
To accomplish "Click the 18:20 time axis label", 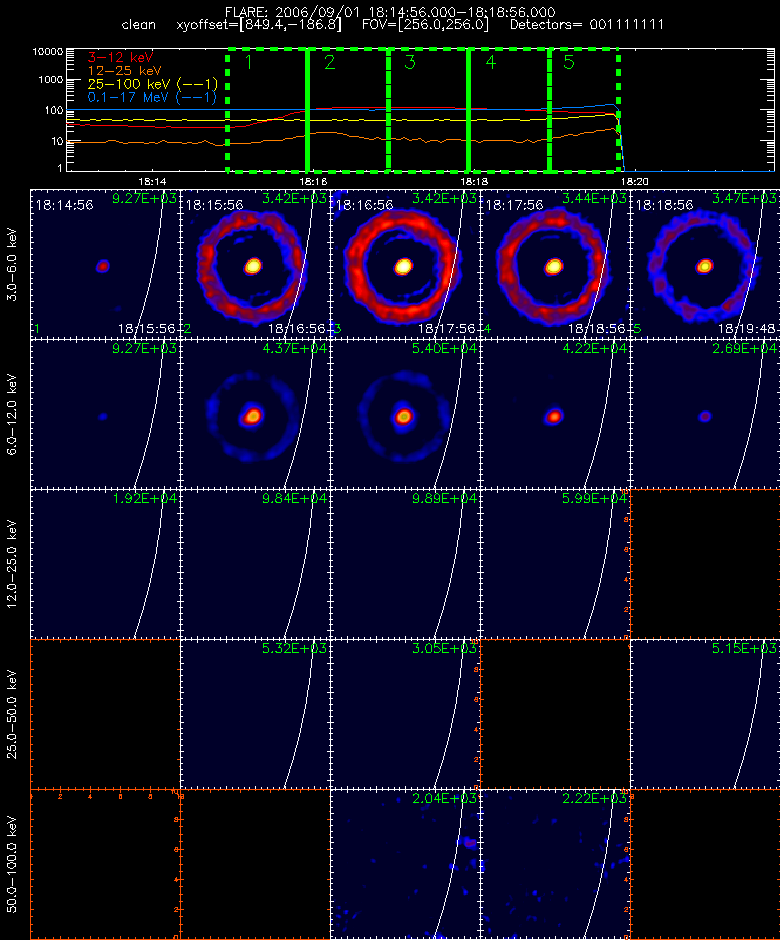I will click(634, 181).
